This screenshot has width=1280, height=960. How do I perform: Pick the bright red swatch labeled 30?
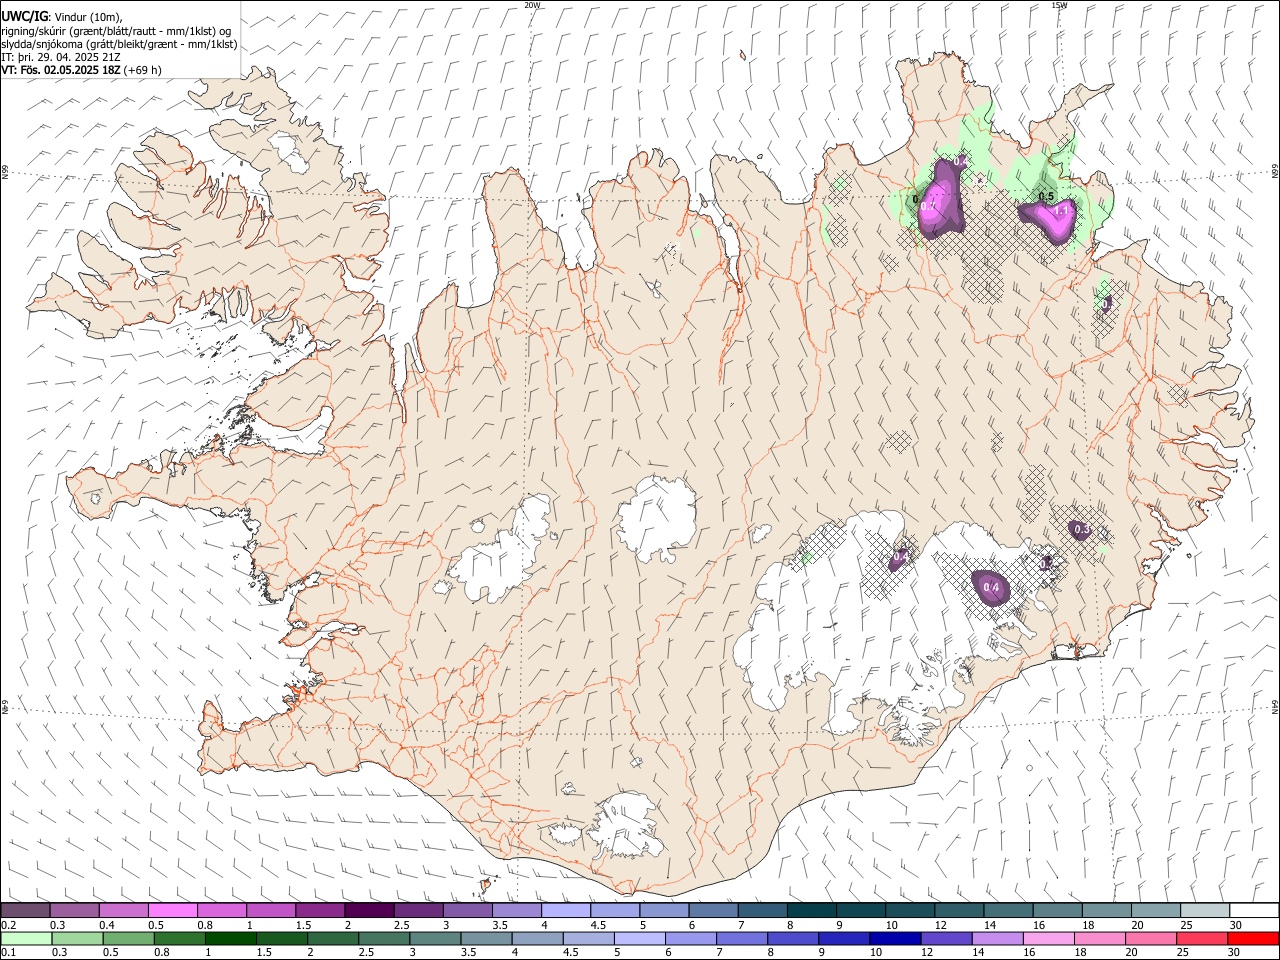coord(1253,939)
